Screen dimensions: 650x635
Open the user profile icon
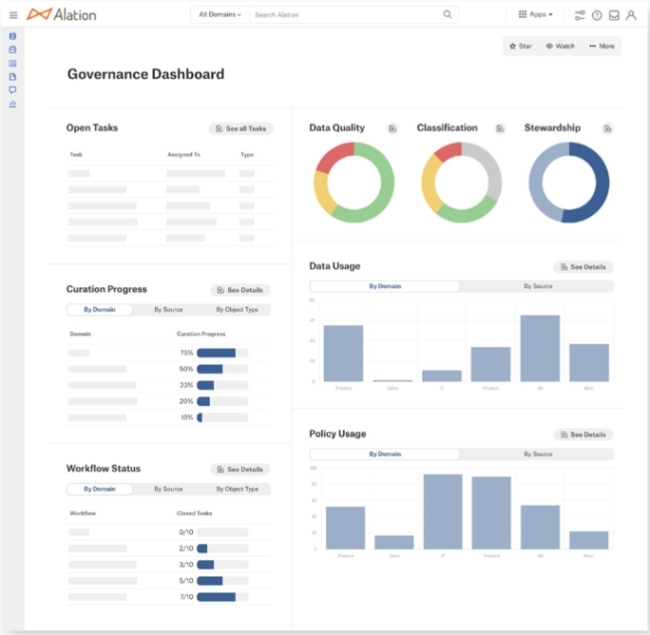point(630,15)
